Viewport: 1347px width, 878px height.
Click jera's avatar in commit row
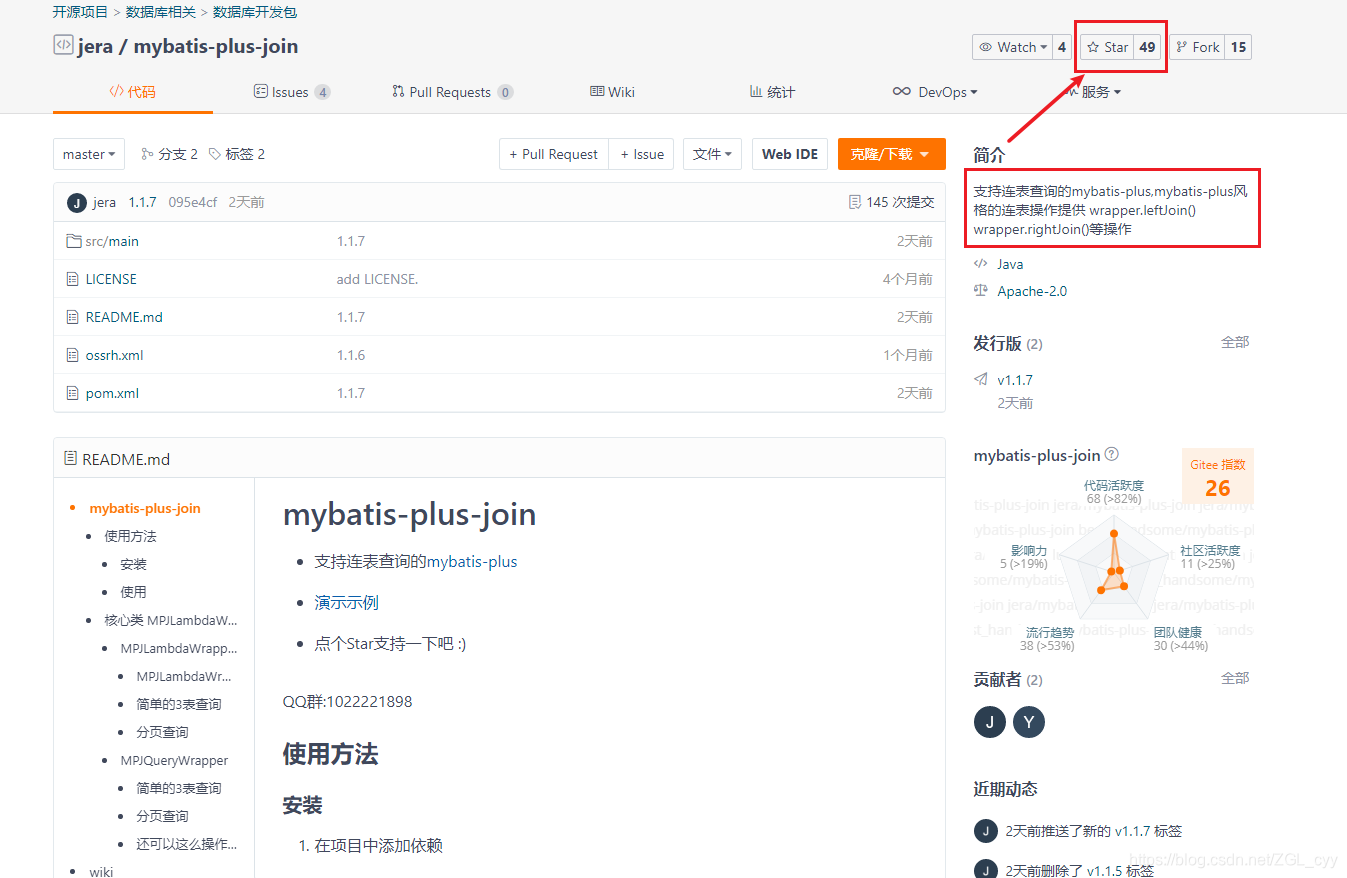[x=77, y=203]
